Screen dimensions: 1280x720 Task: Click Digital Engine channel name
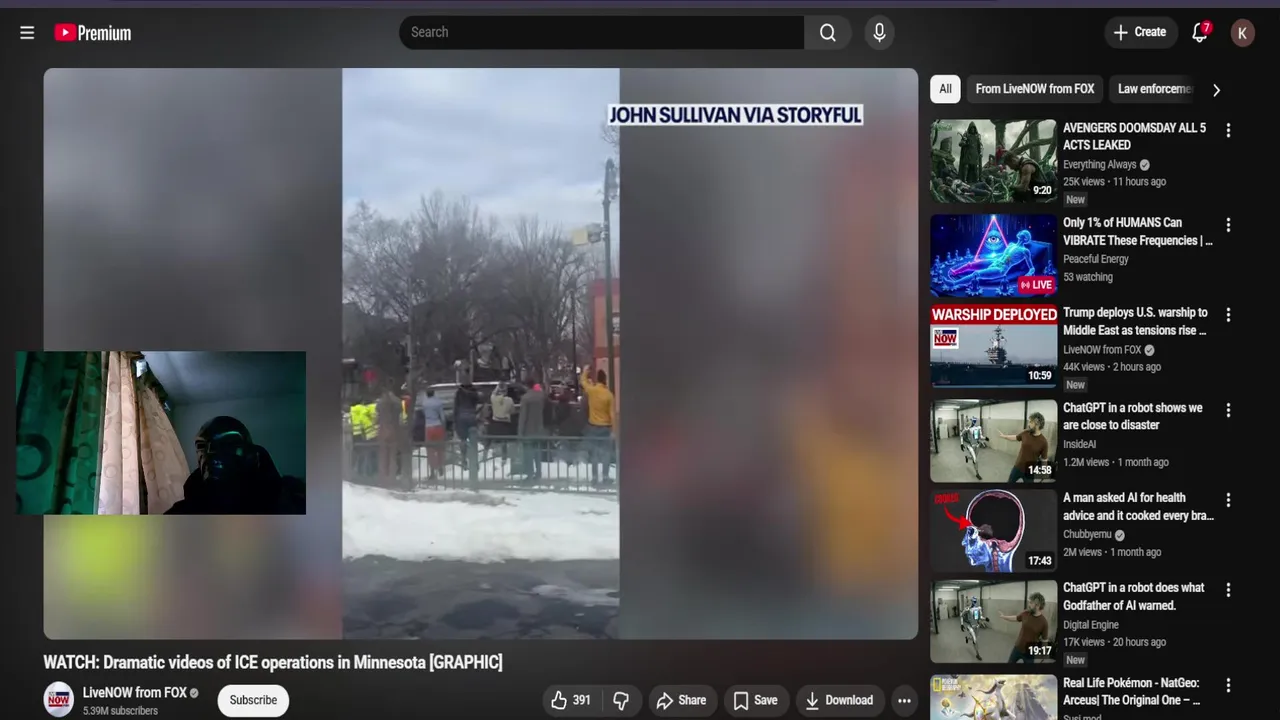coord(1091,625)
